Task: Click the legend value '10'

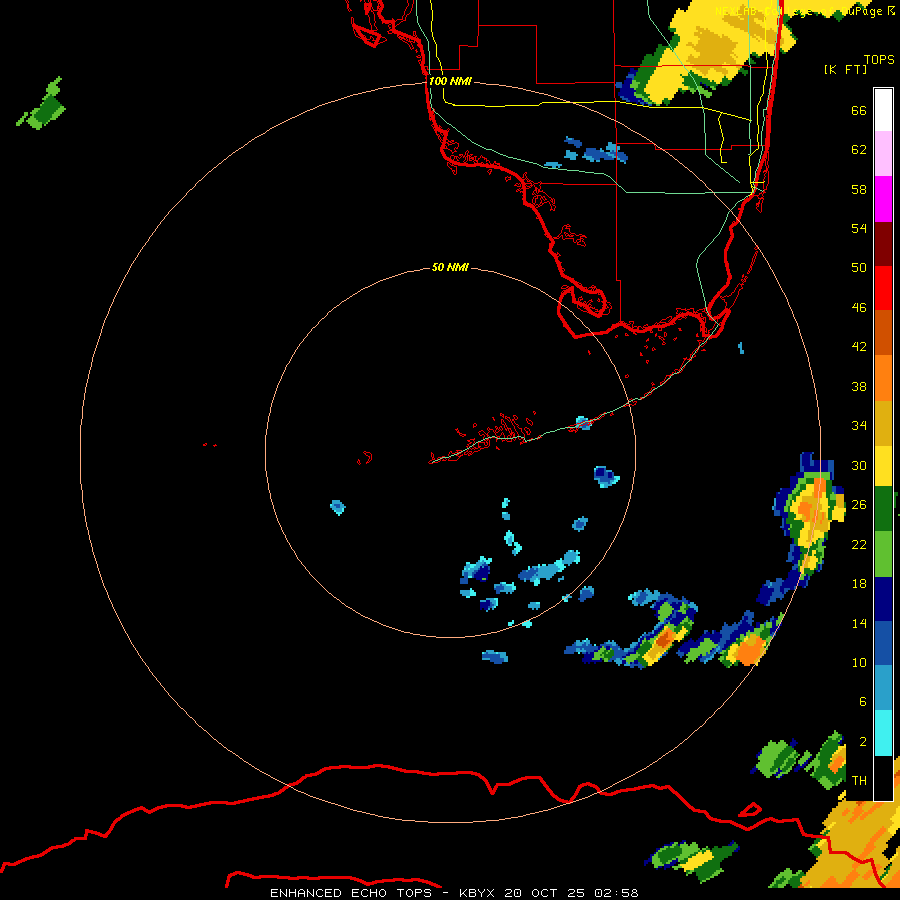Action: 859,663
